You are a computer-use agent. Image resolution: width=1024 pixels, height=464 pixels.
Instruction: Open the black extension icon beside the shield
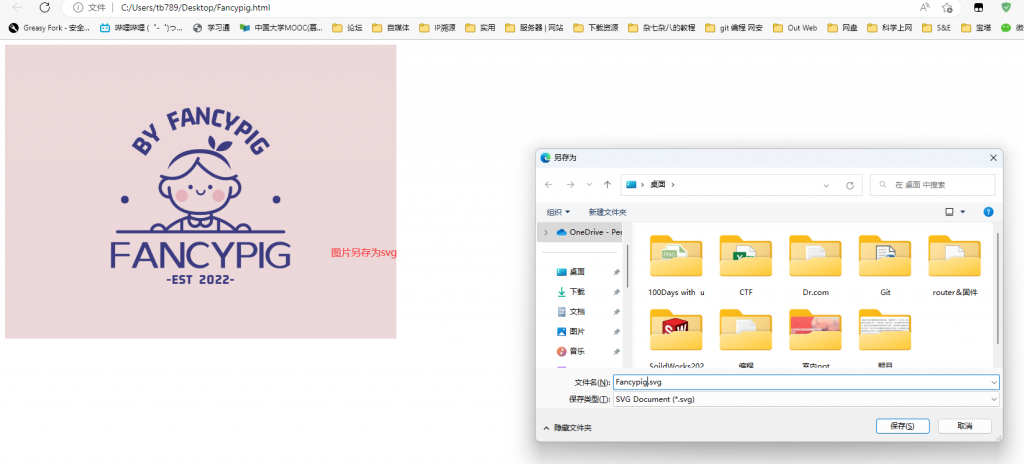click(x=980, y=7)
